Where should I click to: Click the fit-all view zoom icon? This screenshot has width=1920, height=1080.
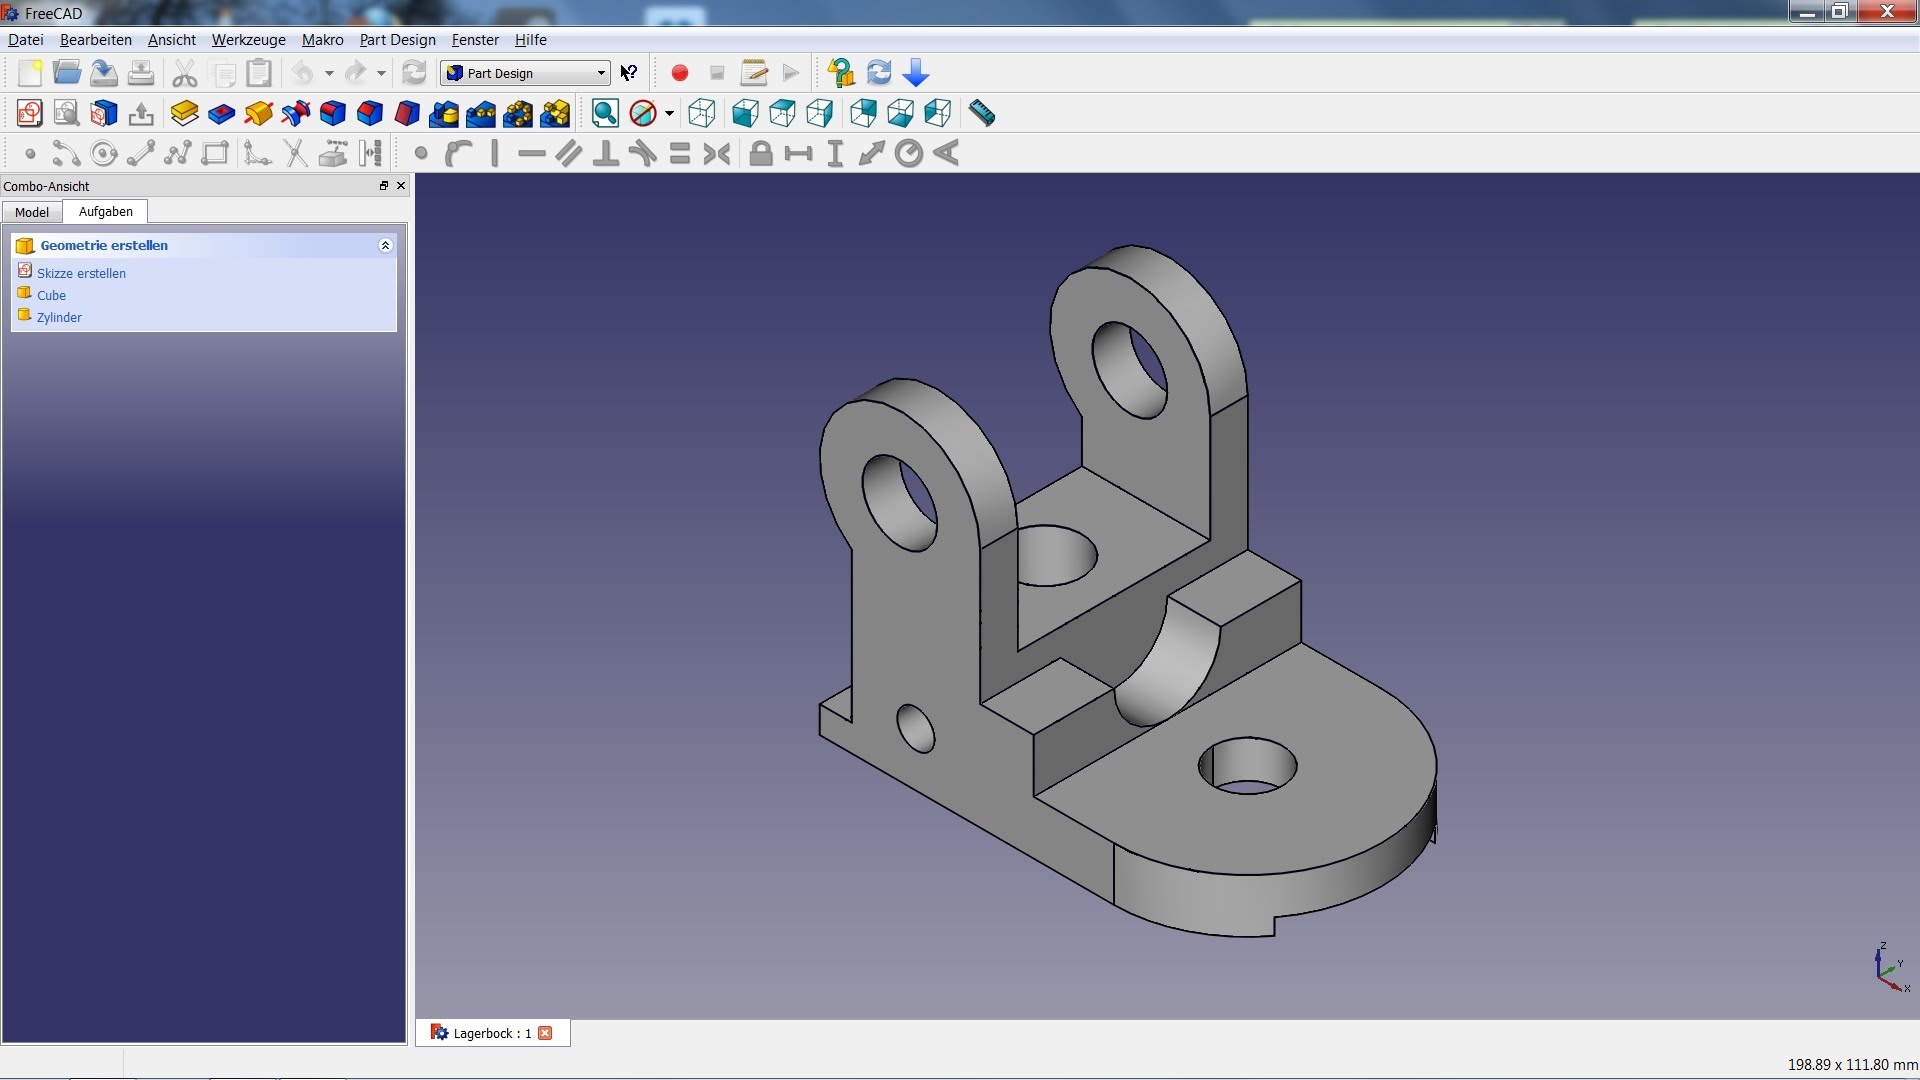pyautogui.click(x=605, y=113)
